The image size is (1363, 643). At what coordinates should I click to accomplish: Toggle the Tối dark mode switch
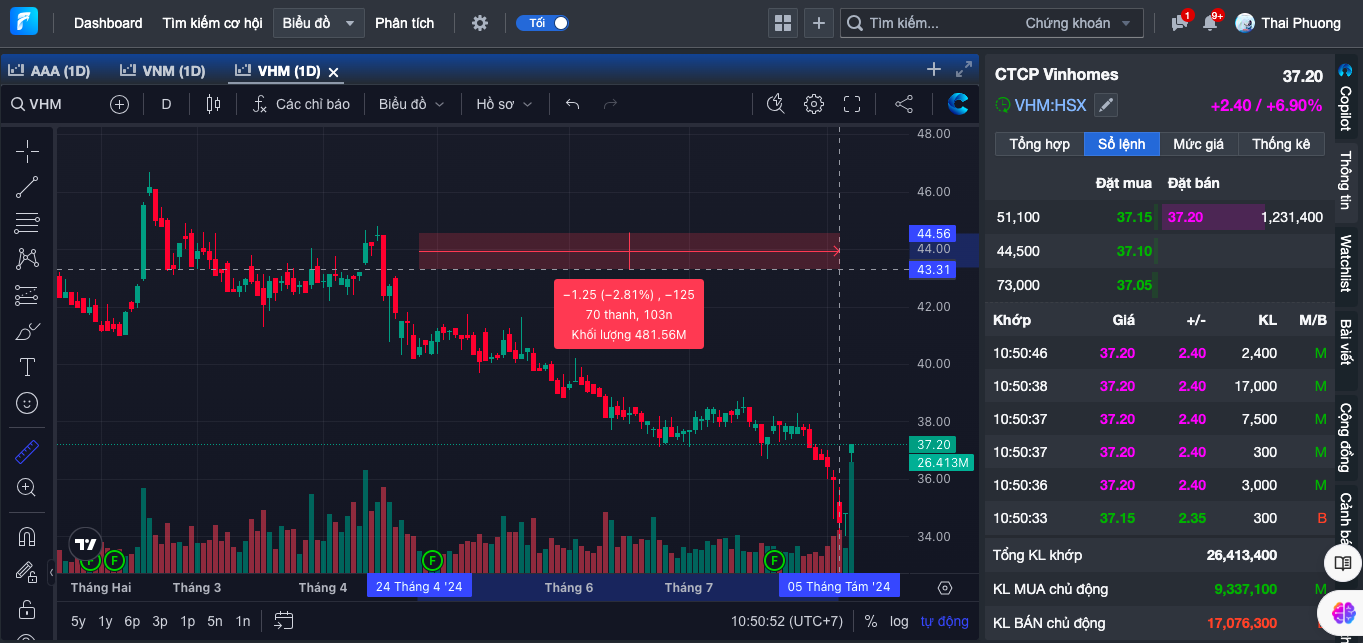point(542,23)
